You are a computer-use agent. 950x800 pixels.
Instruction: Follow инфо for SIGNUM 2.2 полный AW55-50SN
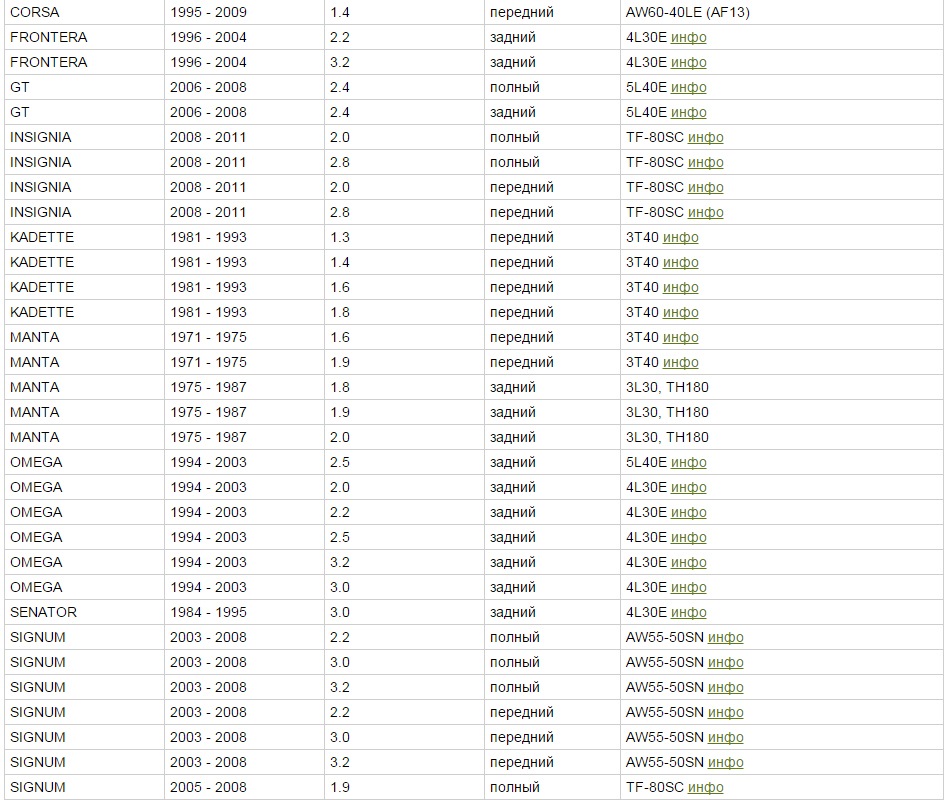point(725,638)
